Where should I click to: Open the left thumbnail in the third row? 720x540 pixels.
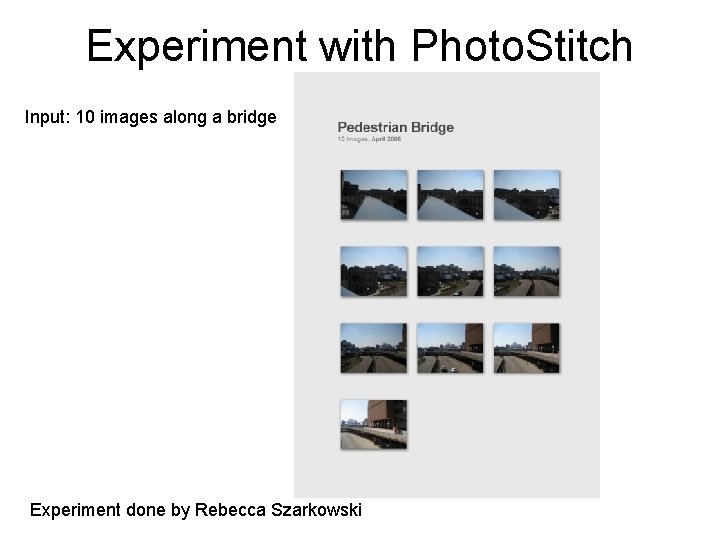tap(374, 348)
